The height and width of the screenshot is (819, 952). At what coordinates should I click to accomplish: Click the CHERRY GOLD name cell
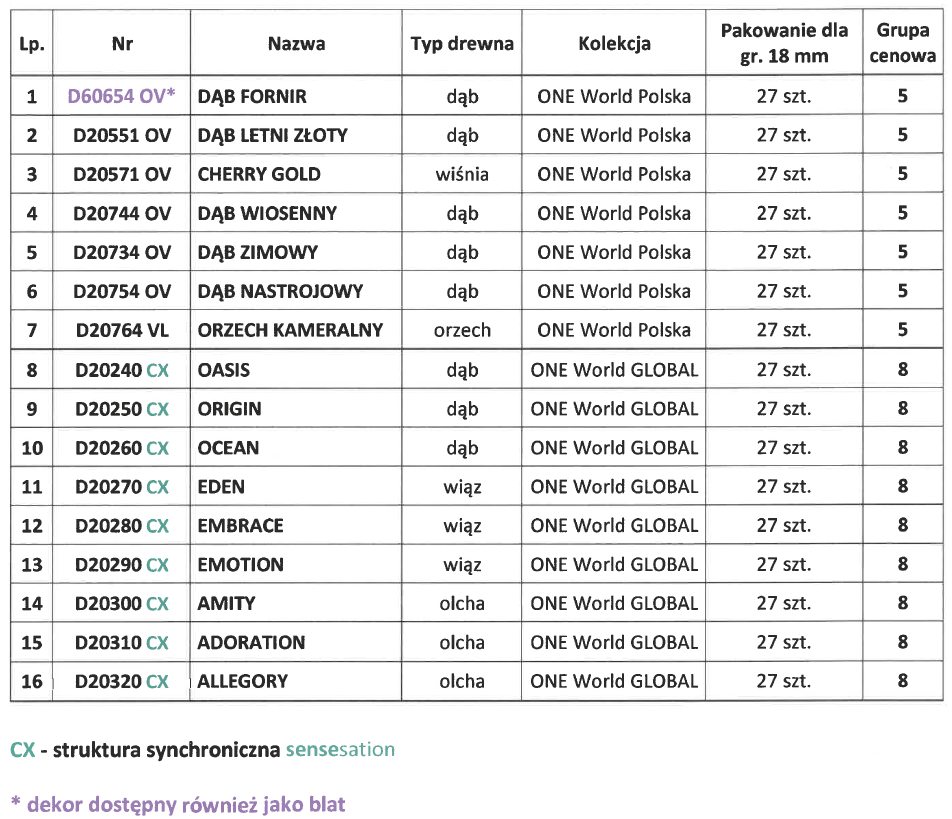[x=296, y=174]
